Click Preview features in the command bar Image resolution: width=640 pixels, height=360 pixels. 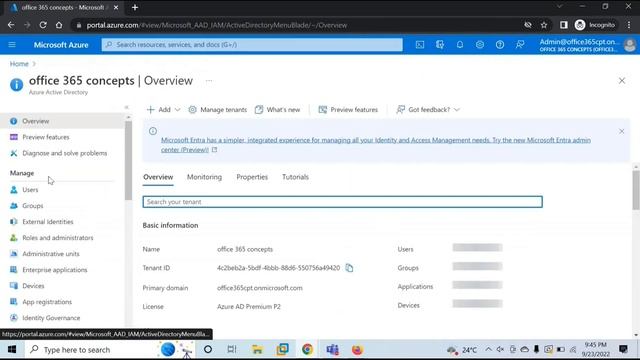[349, 110]
